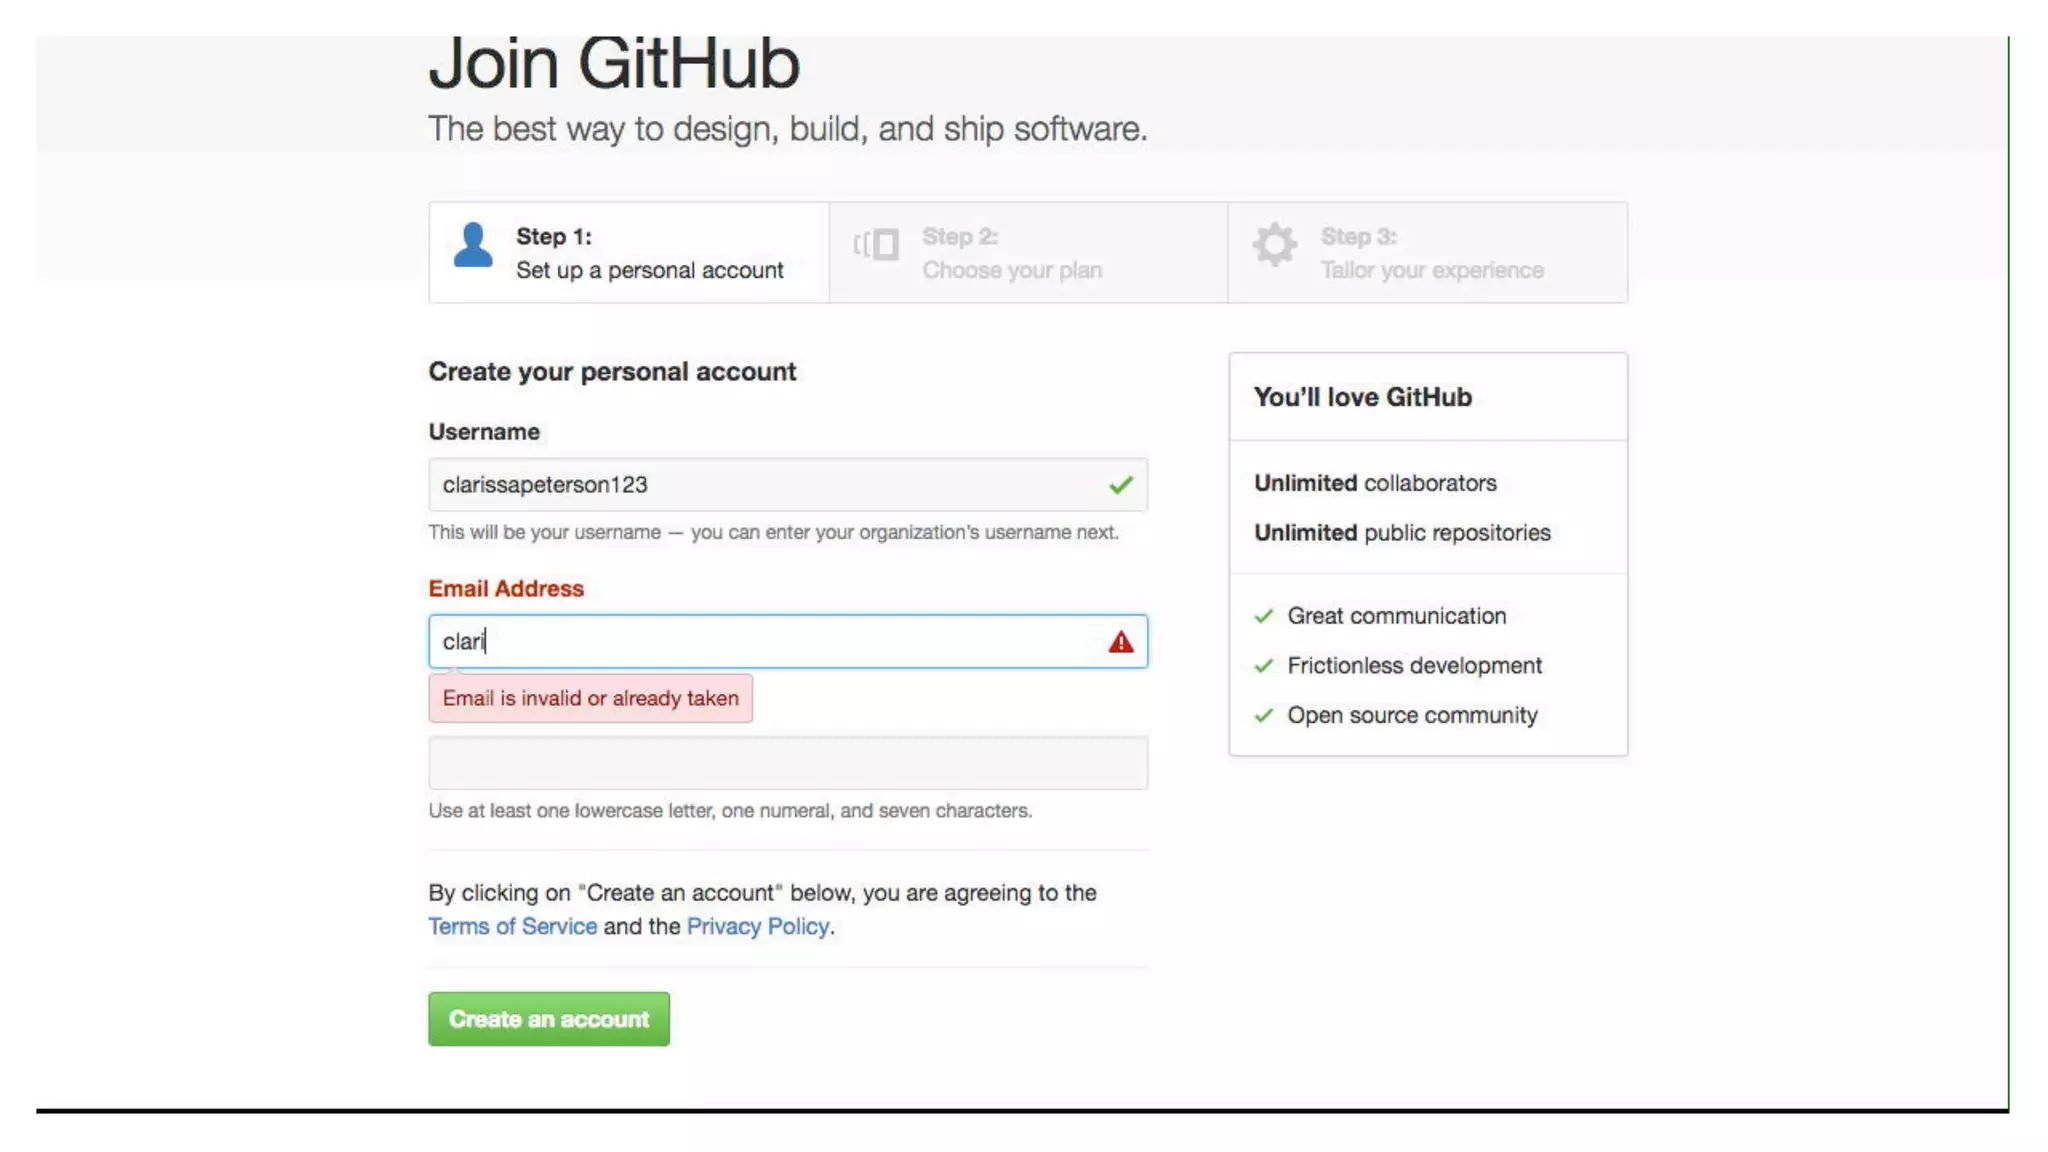Click the blue person icon in Step 1
This screenshot has height=1152, width=2048.
click(473, 245)
